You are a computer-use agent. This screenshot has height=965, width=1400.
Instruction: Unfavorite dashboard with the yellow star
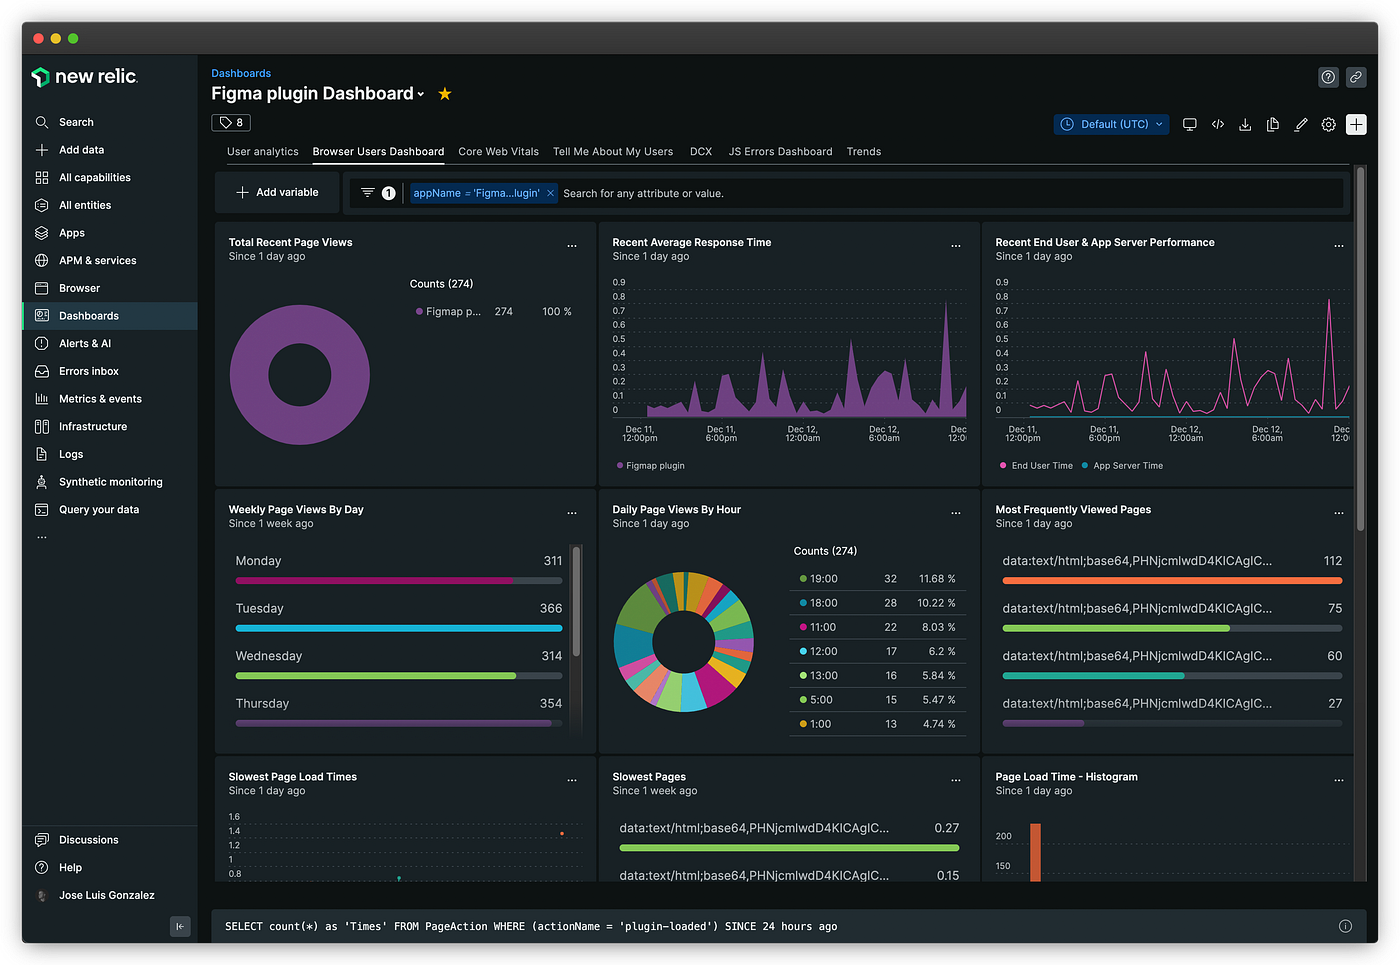(x=445, y=94)
